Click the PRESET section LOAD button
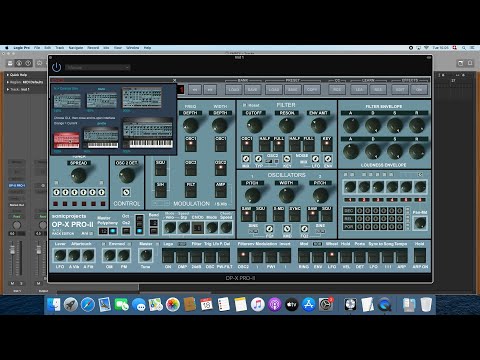The height and width of the screenshot is (360, 480). point(274,89)
